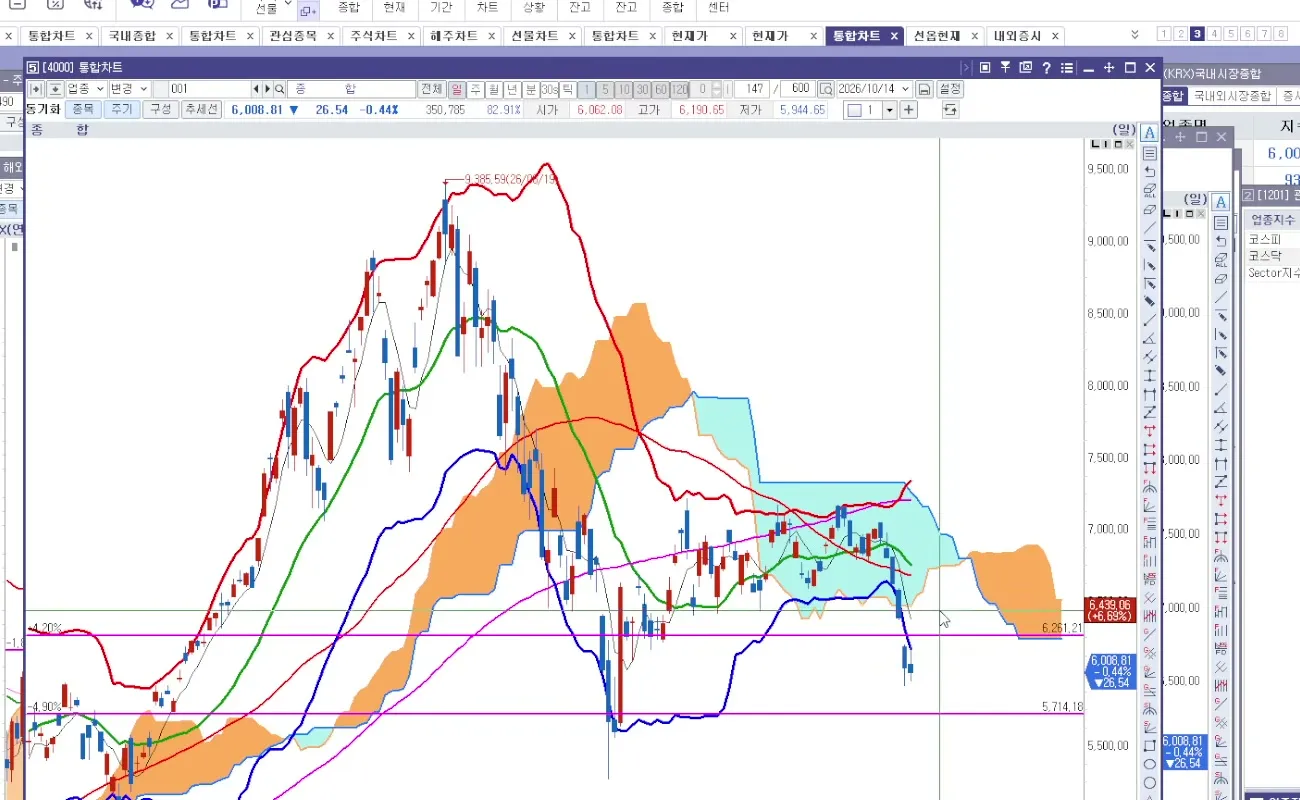This screenshot has width=1300, height=800.
Task: Toggle the 추세선 trendline button
Action: coord(201,109)
